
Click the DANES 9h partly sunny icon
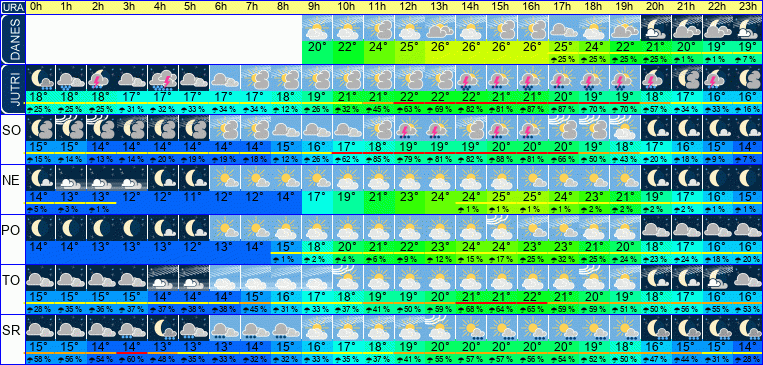point(317,28)
